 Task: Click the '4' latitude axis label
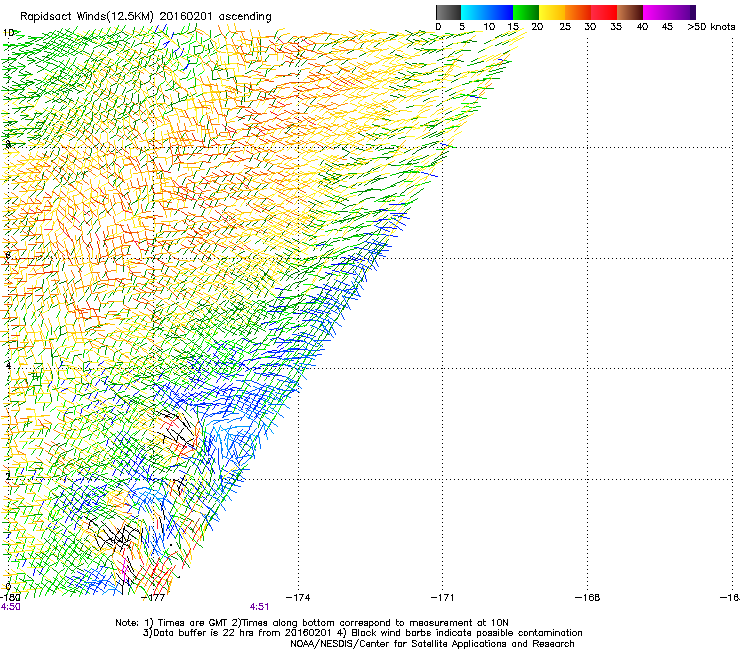[x=8, y=365]
